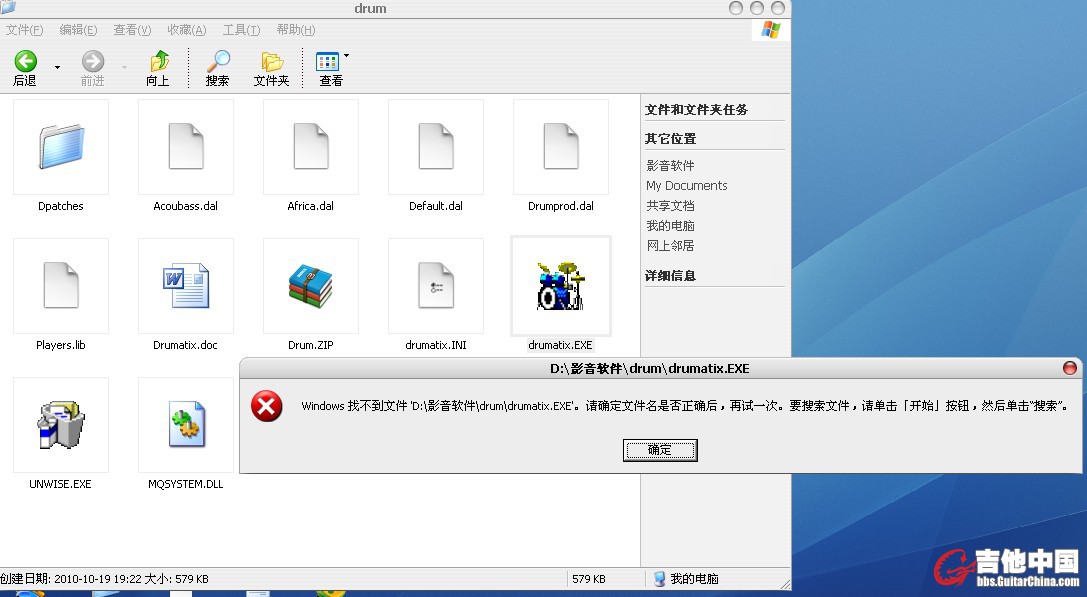
Task: Open the Help (帮助) menu
Action: pos(295,30)
